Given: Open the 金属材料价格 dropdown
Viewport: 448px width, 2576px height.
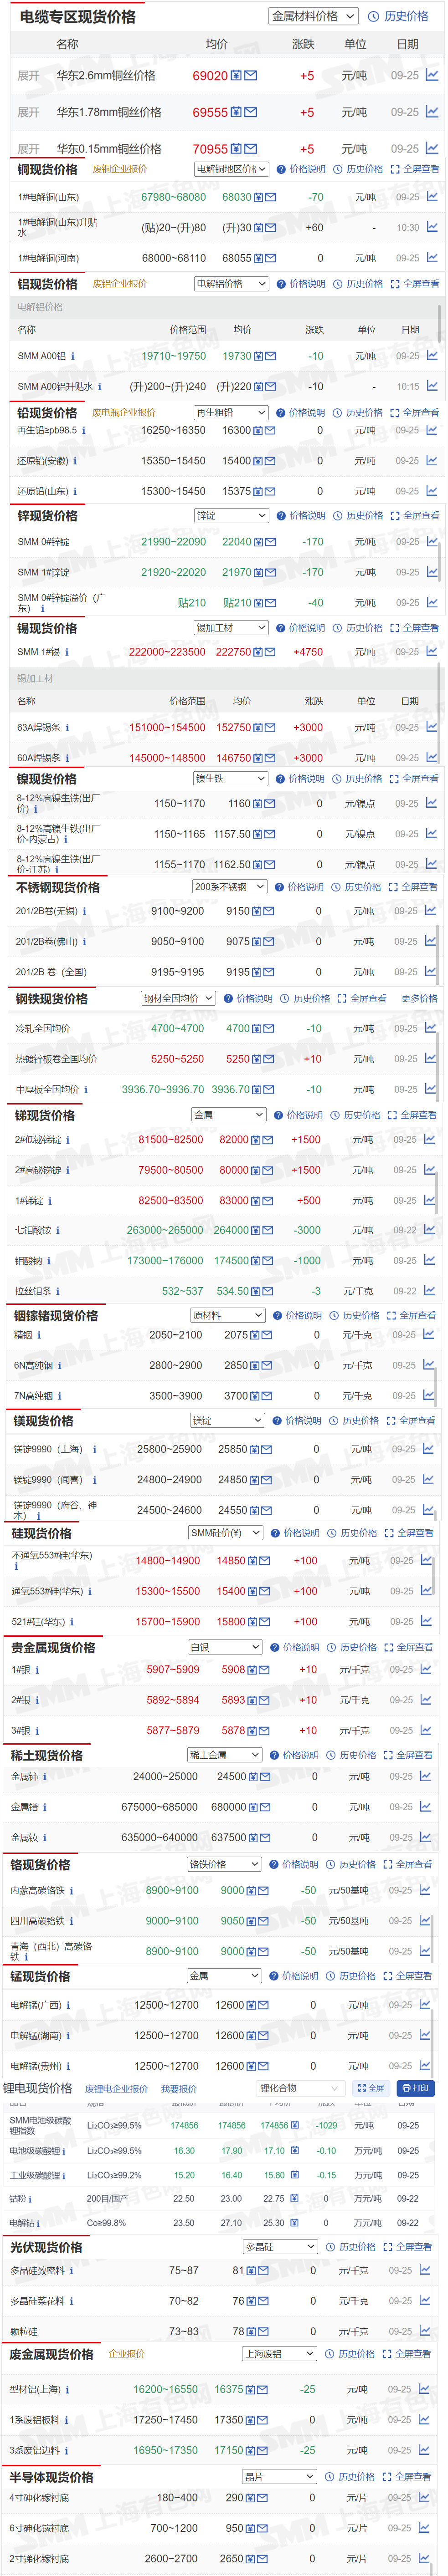Looking at the screenshot, I should pos(313,17).
